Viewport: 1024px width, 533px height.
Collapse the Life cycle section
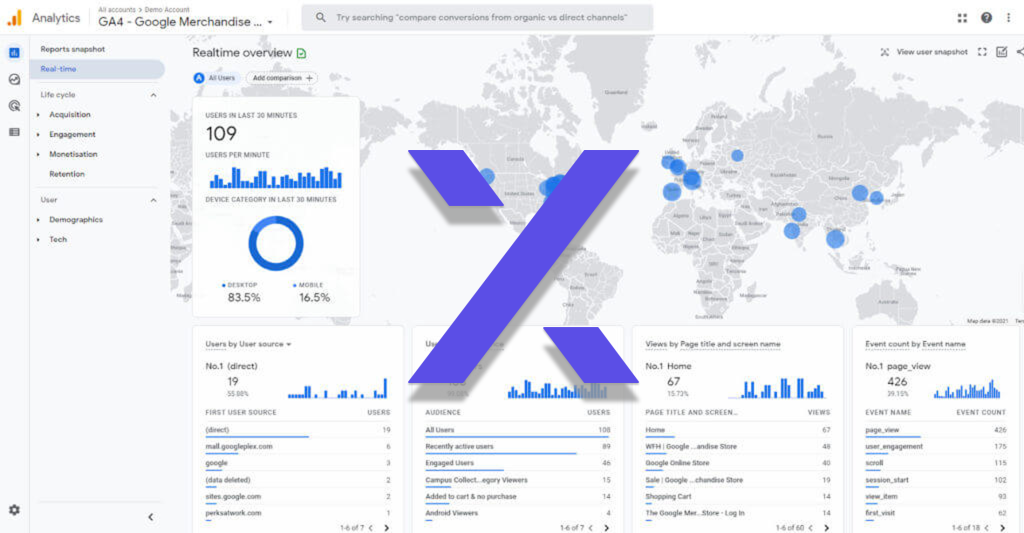pos(153,95)
